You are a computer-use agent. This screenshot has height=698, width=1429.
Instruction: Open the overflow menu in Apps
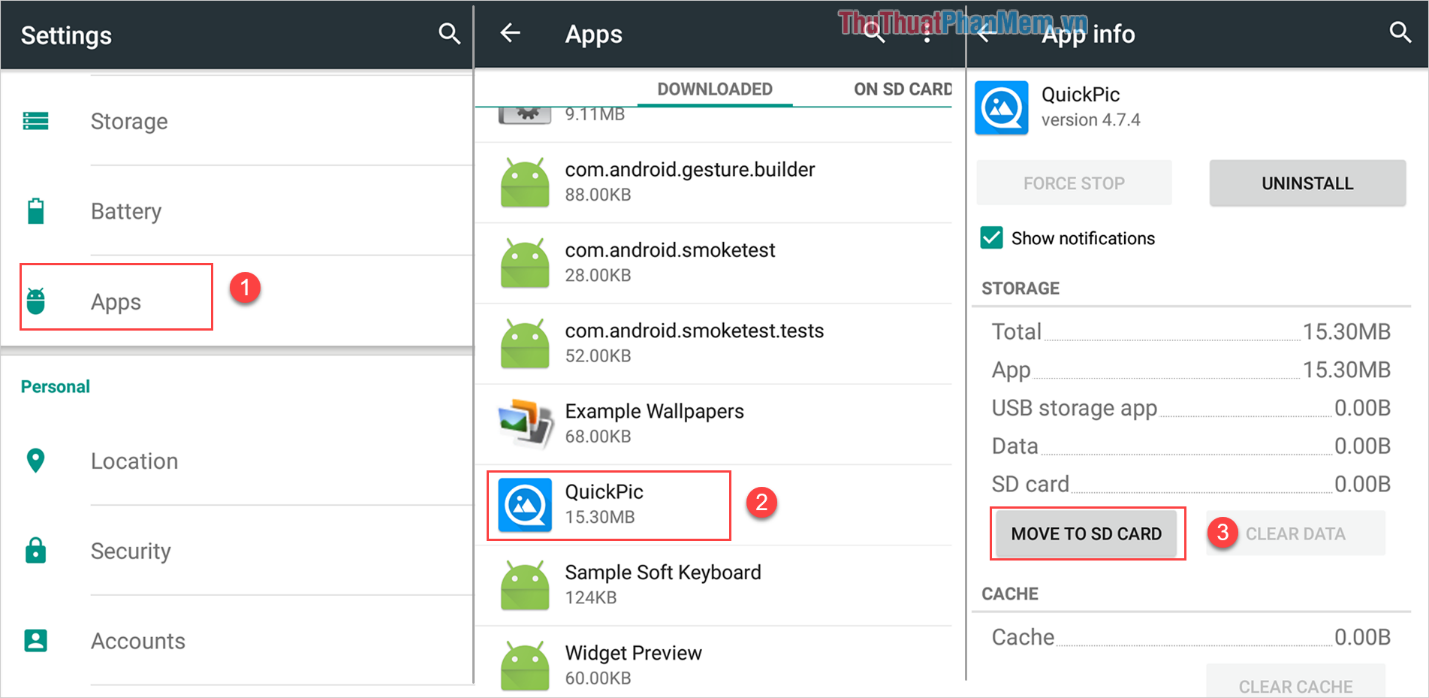[x=925, y=33]
